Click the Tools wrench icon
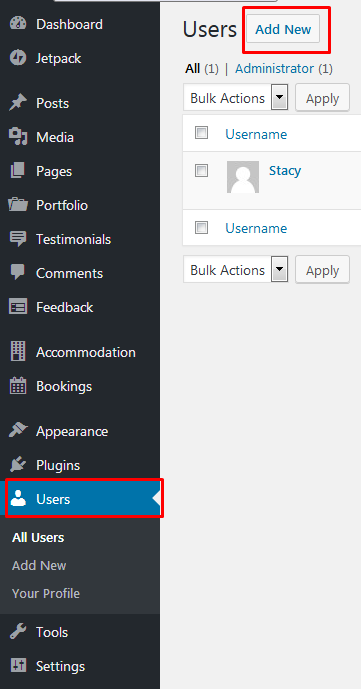This screenshot has width=361, height=689. 18,632
